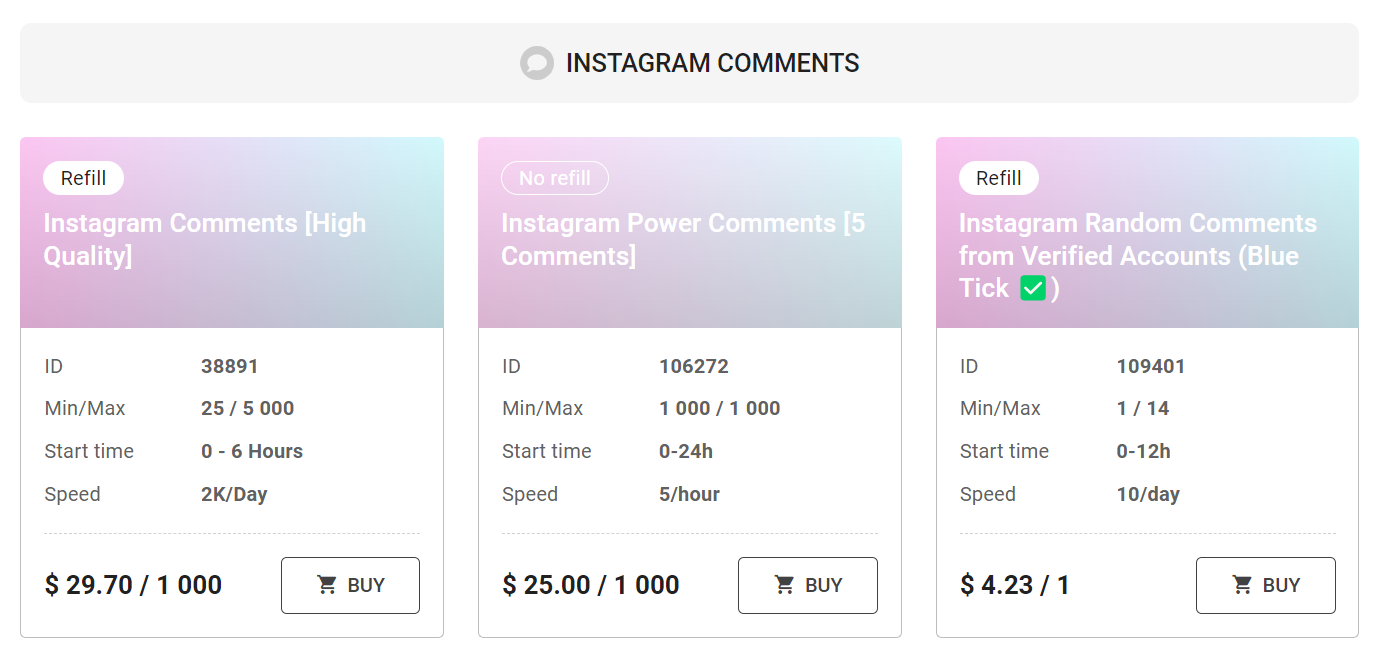This screenshot has height=649, width=1383.
Task: Click service ID 109401
Action: [1151, 366]
